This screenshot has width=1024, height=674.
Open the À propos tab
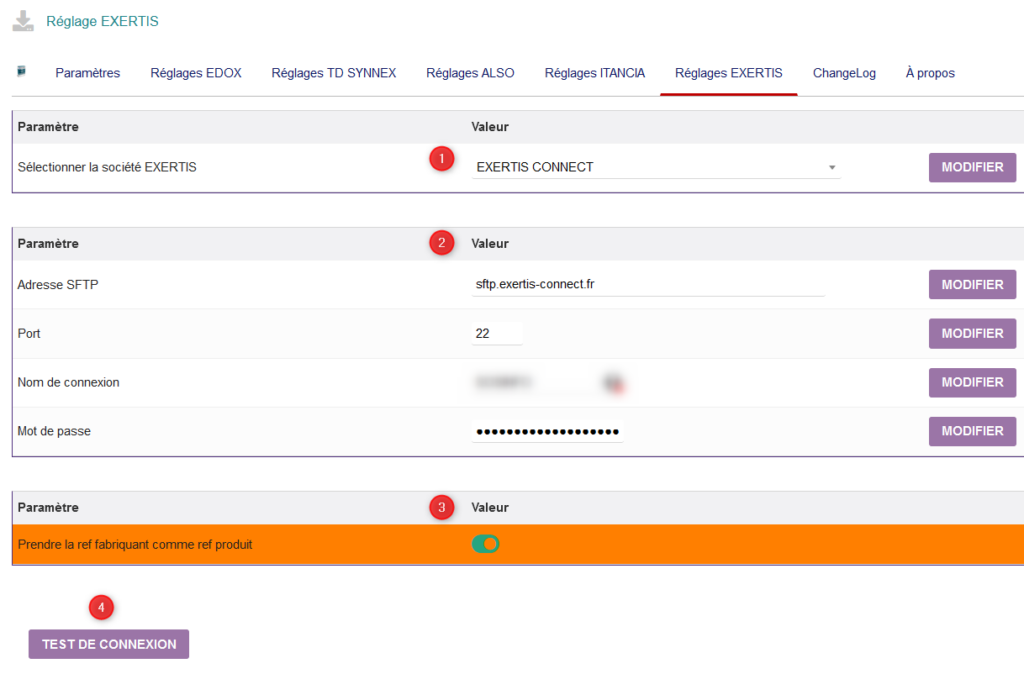tap(930, 73)
